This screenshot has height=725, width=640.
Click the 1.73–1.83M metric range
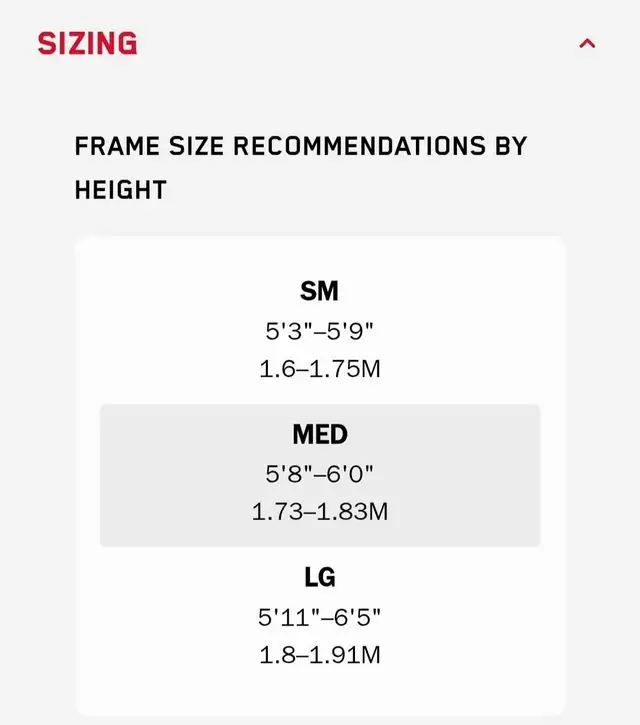tap(320, 512)
